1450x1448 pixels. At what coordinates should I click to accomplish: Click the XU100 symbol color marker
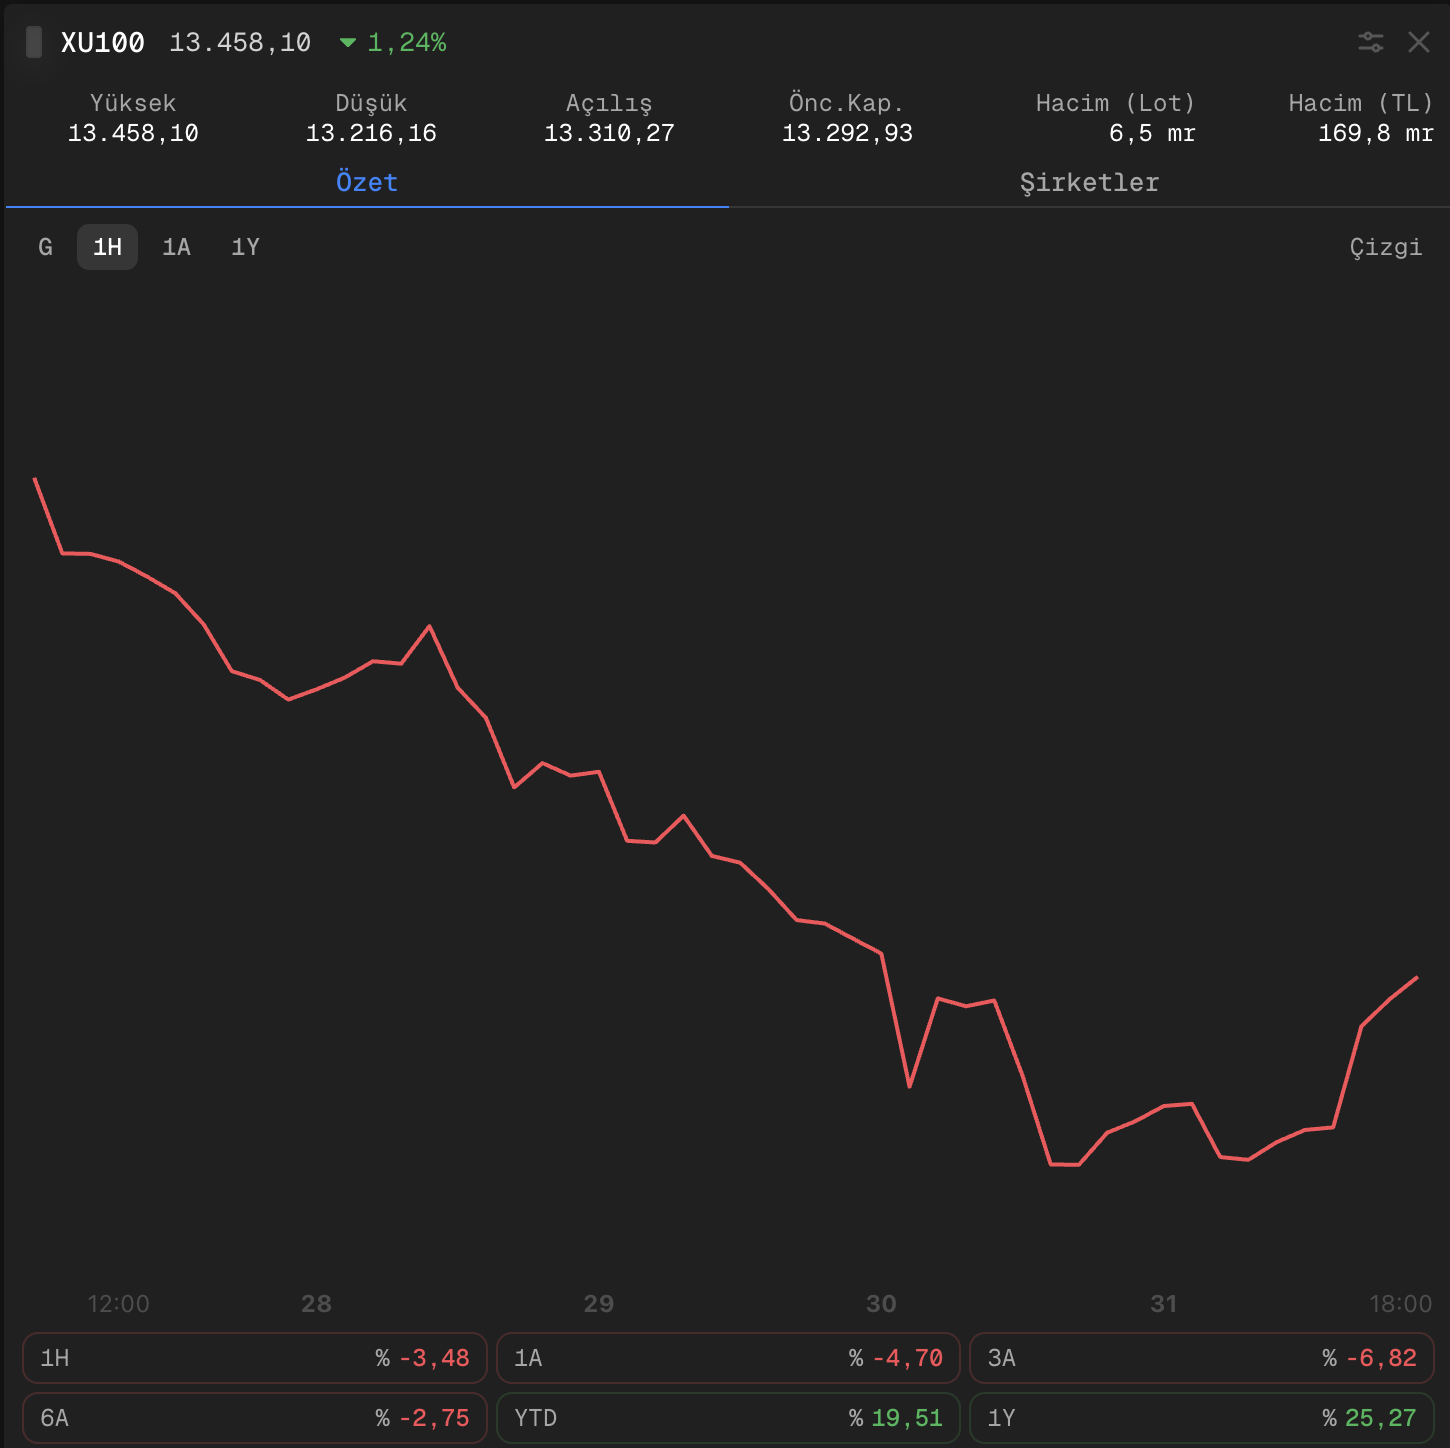click(x=34, y=42)
